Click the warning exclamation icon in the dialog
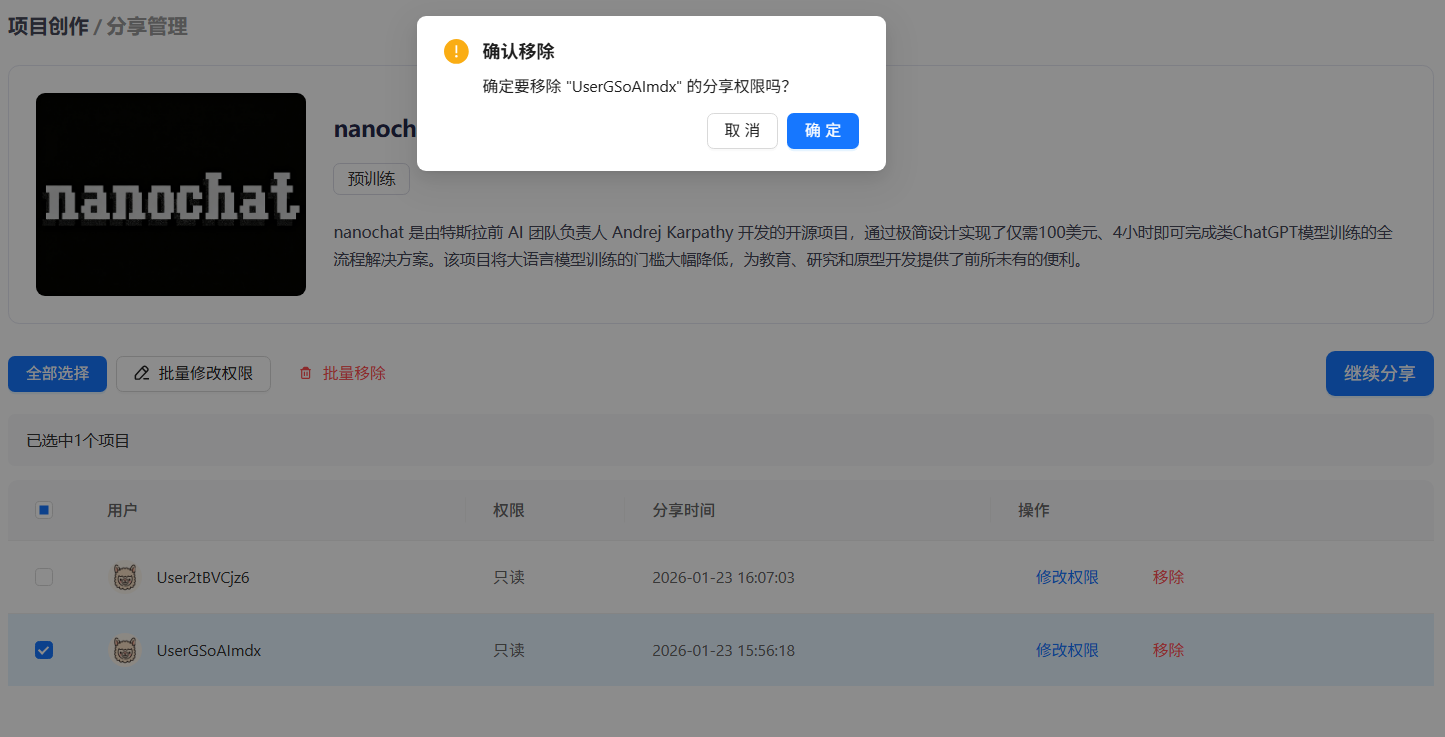This screenshot has width=1445, height=737. [455, 50]
